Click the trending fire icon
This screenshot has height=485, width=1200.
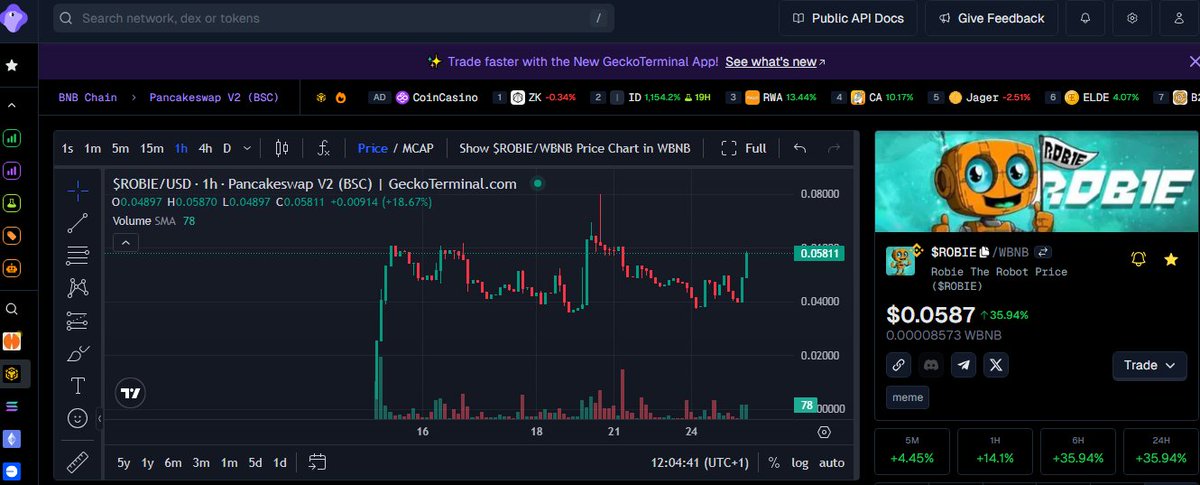pos(341,97)
